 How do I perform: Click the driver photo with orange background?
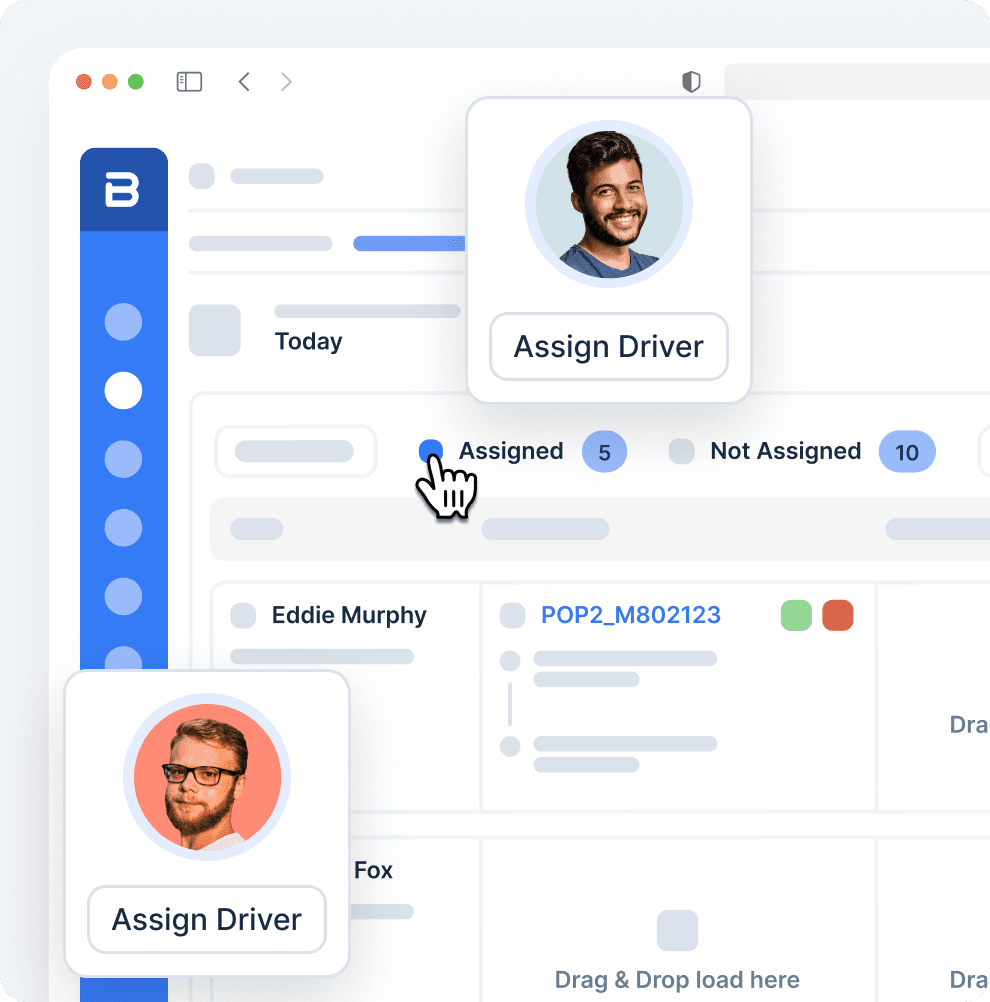tap(207, 777)
